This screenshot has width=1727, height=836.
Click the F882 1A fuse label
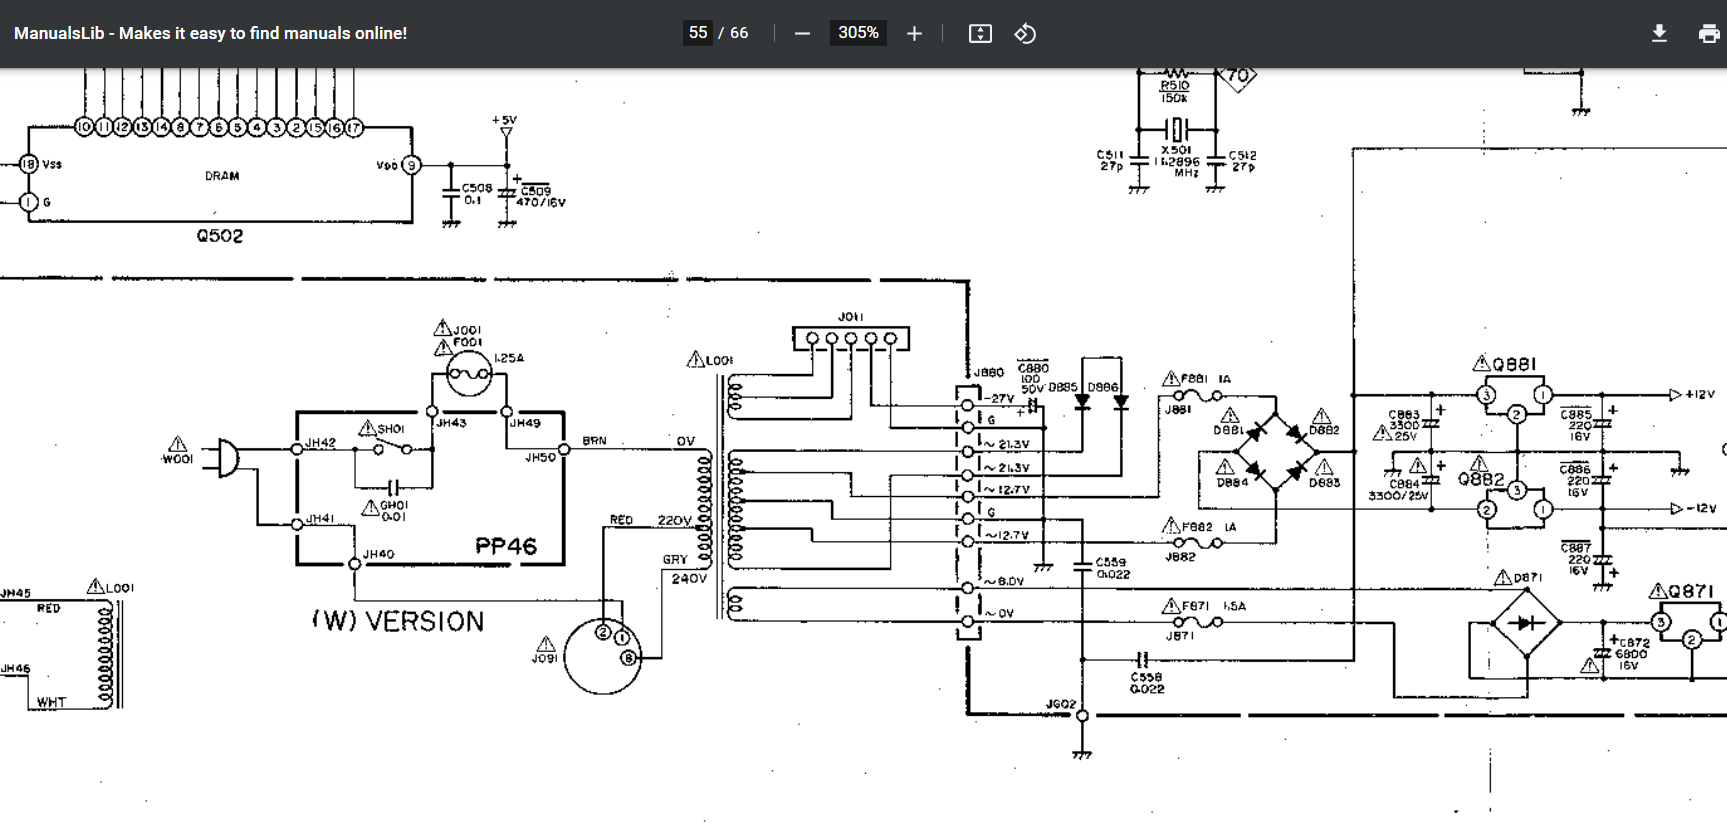1210,526
